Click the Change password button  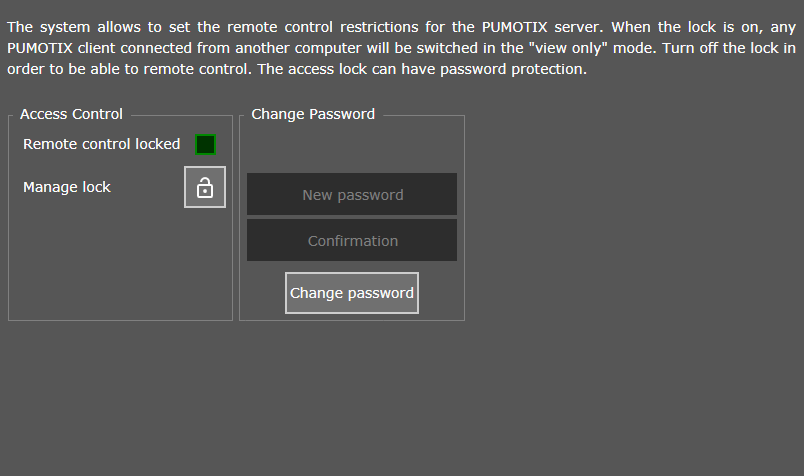(352, 293)
